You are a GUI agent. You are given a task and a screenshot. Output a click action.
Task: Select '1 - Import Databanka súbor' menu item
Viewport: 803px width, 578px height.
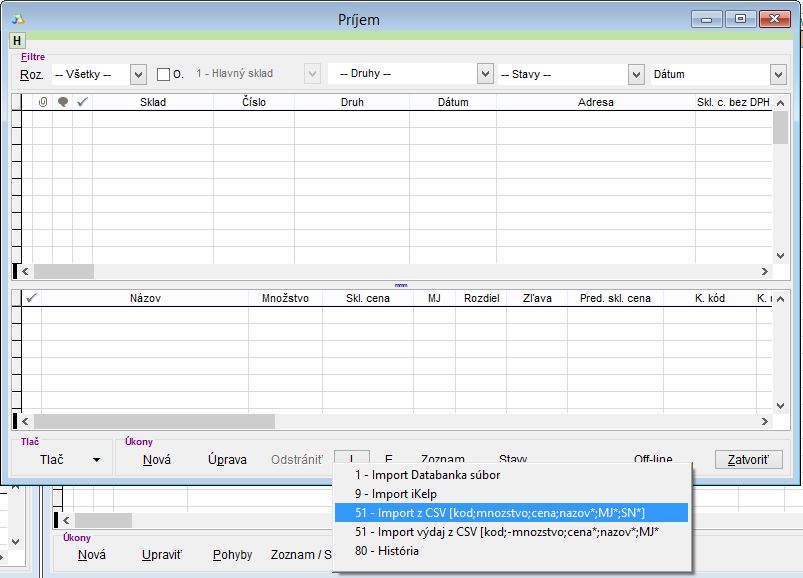click(427, 475)
